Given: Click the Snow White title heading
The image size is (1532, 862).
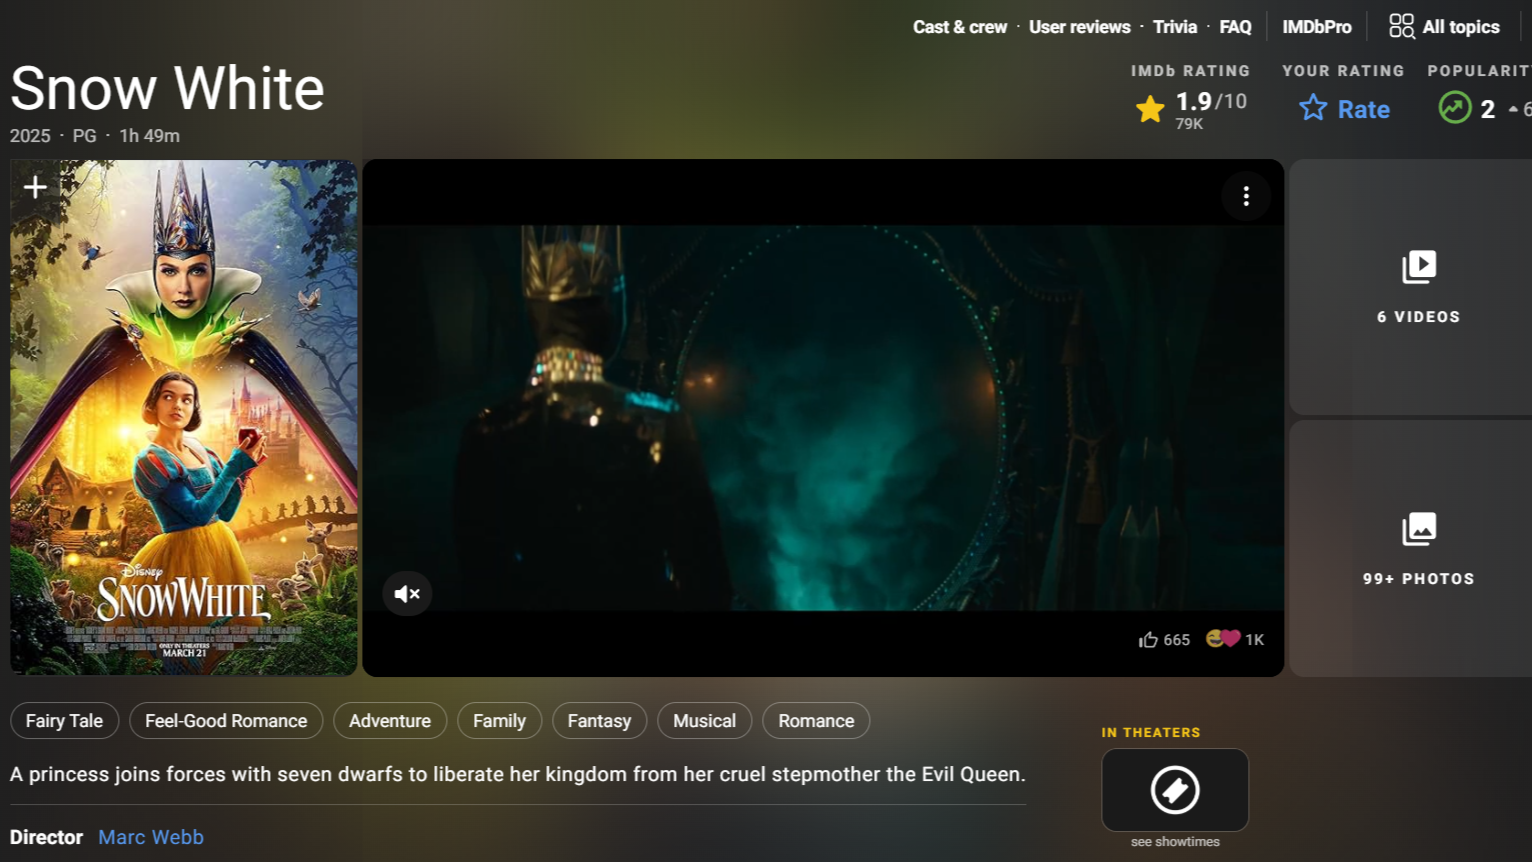Looking at the screenshot, I should (168, 88).
